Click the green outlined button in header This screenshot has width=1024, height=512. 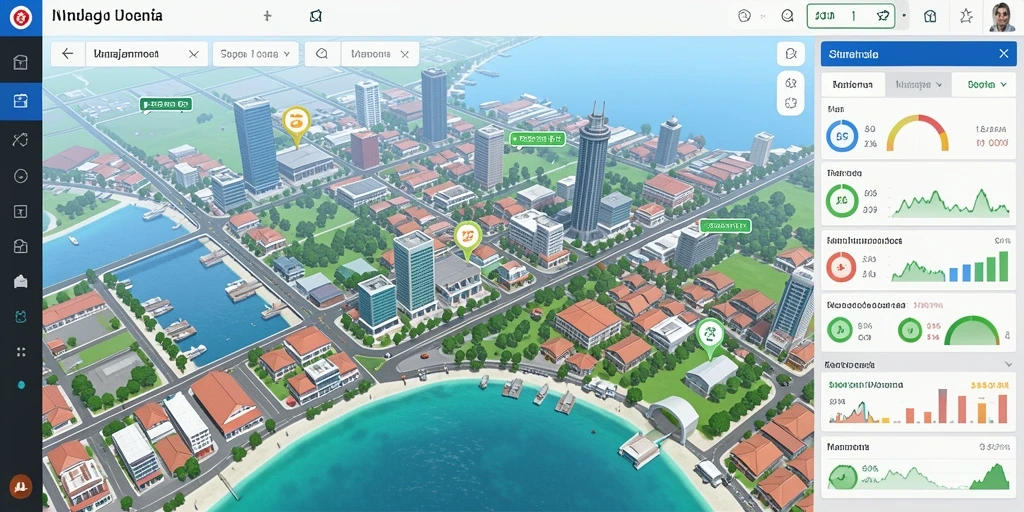click(x=851, y=16)
